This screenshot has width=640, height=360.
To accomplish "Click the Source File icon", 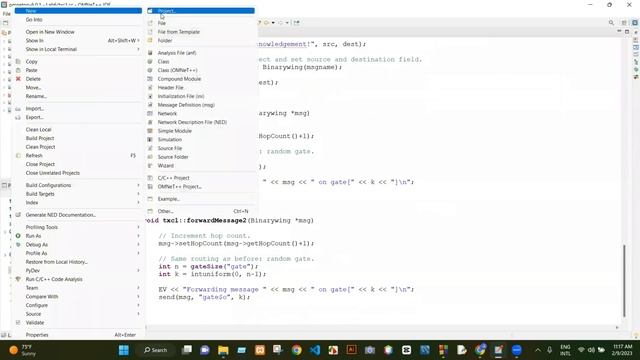I will click(150, 148).
